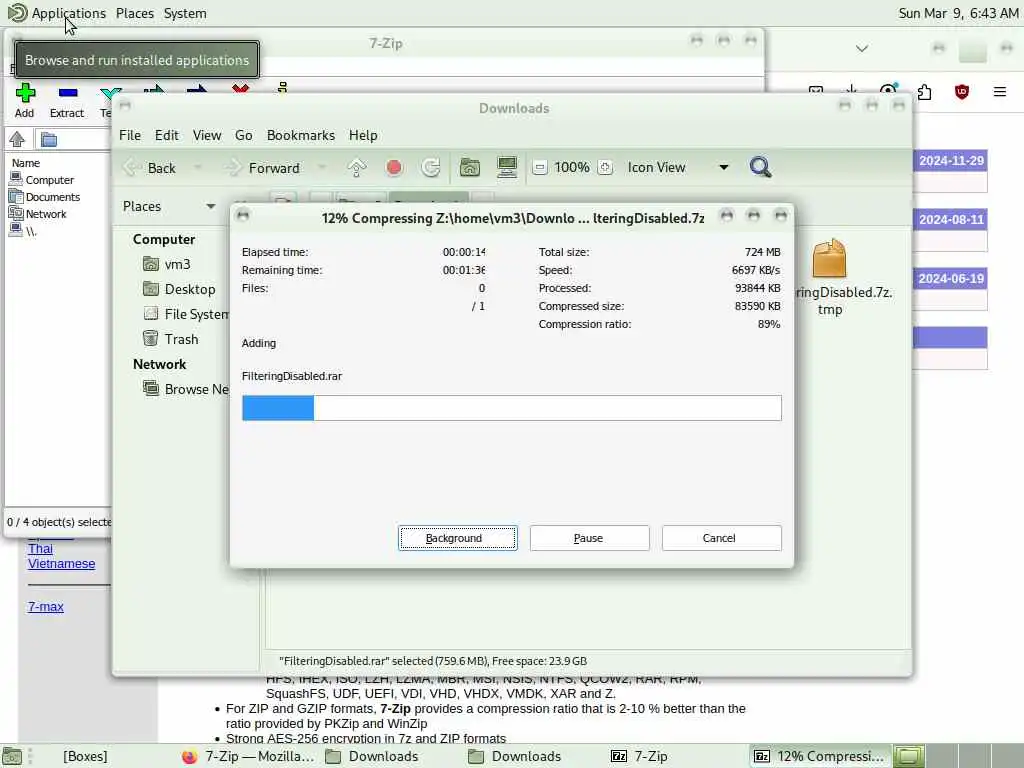Open the Places menu in top panel
This screenshot has width=1024, height=768.
(135, 13)
